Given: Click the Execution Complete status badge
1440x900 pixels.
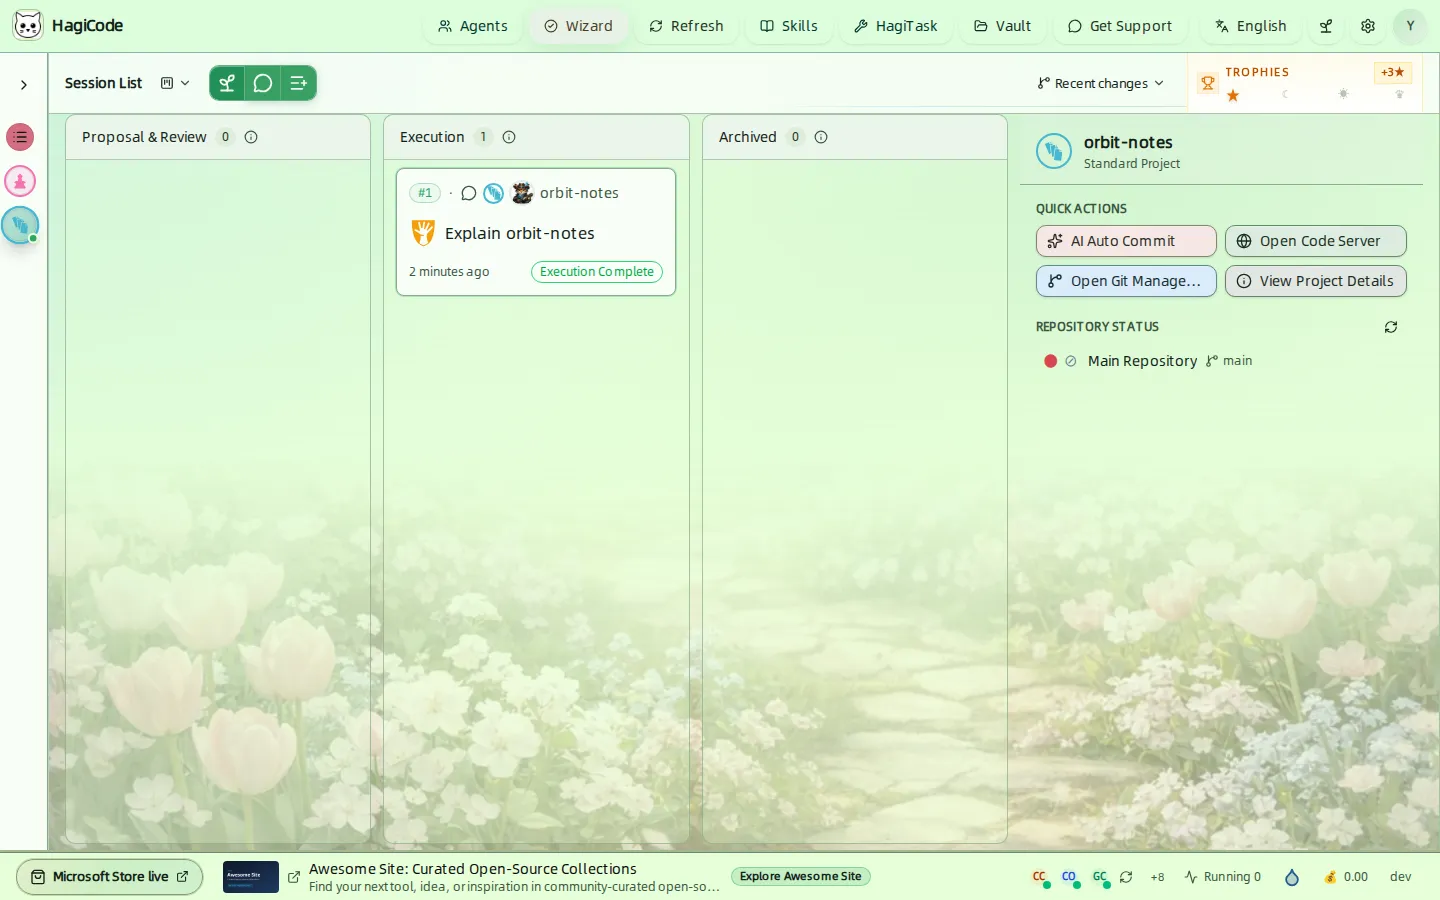Looking at the screenshot, I should point(597,272).
